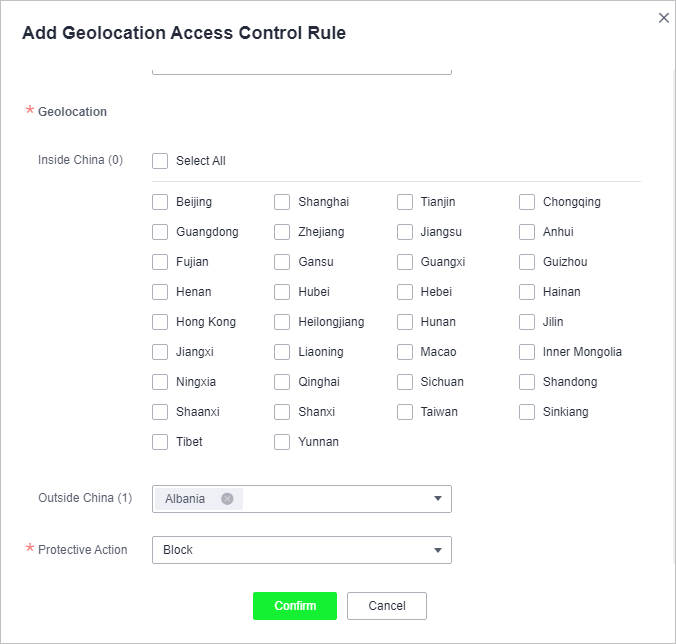
Task: Select the Yunnan checkbox
Action: click(282, 442)
